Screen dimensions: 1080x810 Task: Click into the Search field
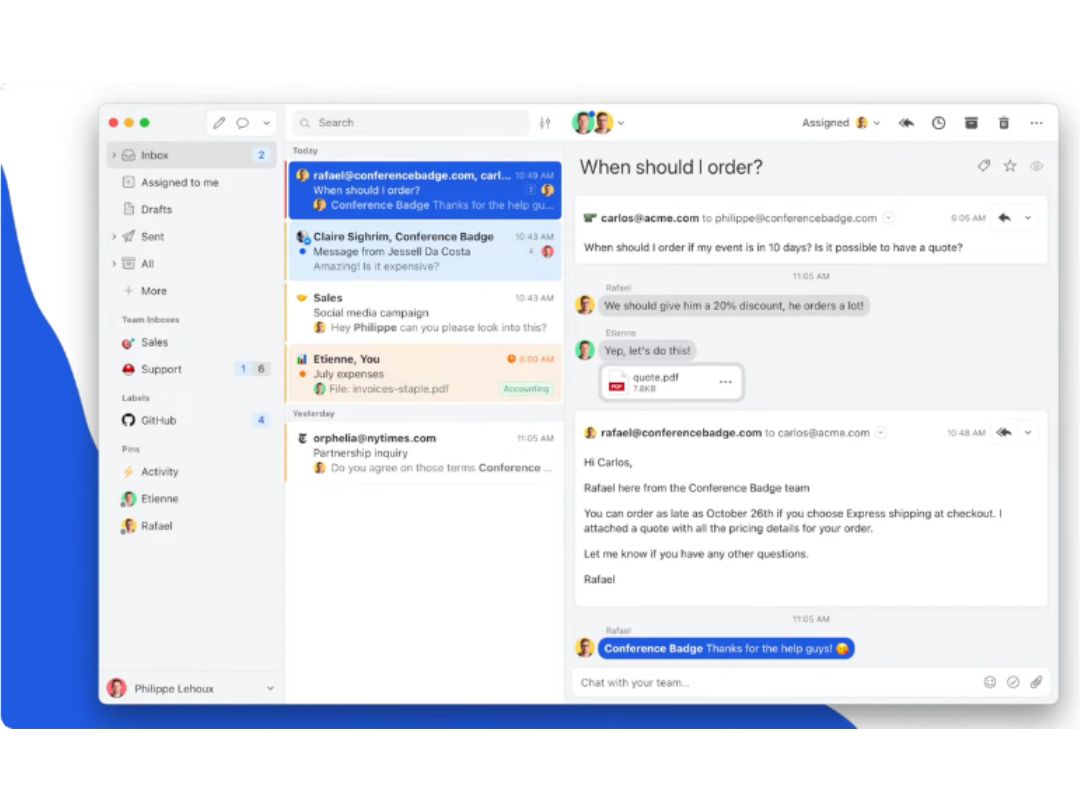click(x=412, y=123)
